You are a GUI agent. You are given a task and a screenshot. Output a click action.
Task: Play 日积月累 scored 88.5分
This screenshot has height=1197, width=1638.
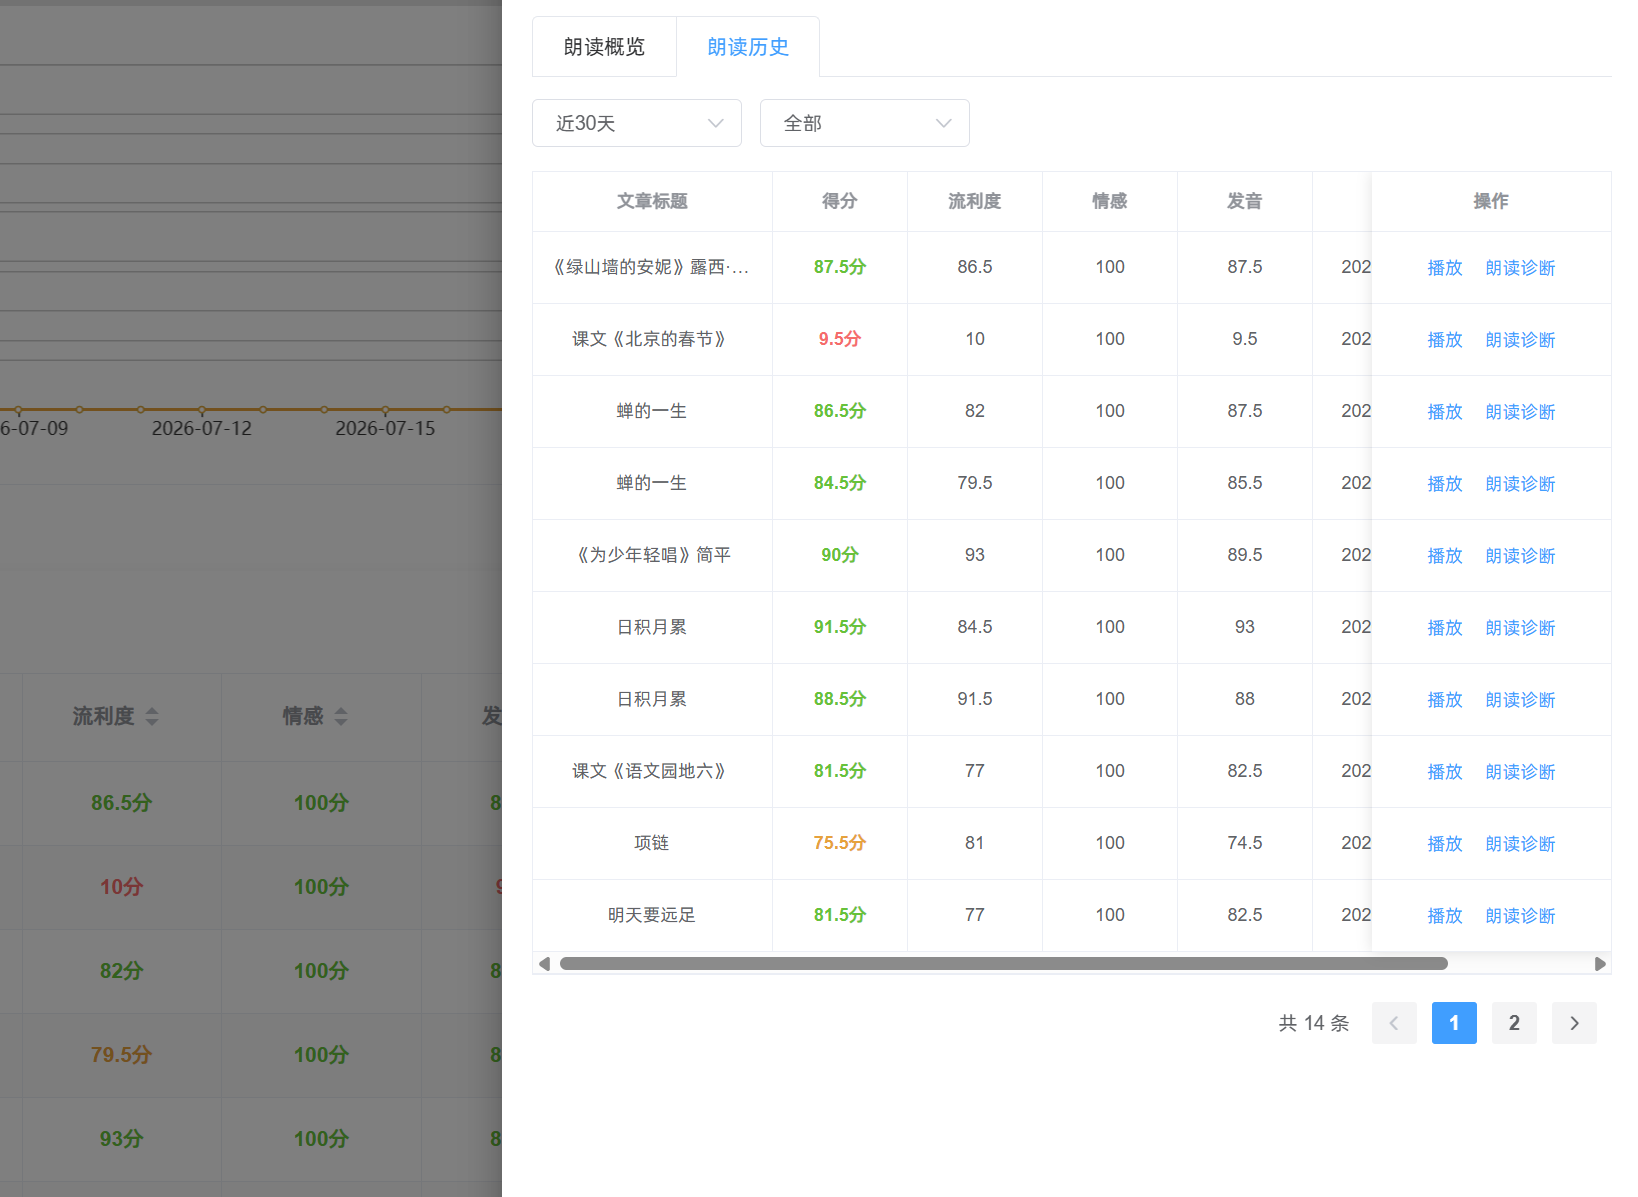pyautogui.click(x=1445, y=700)
